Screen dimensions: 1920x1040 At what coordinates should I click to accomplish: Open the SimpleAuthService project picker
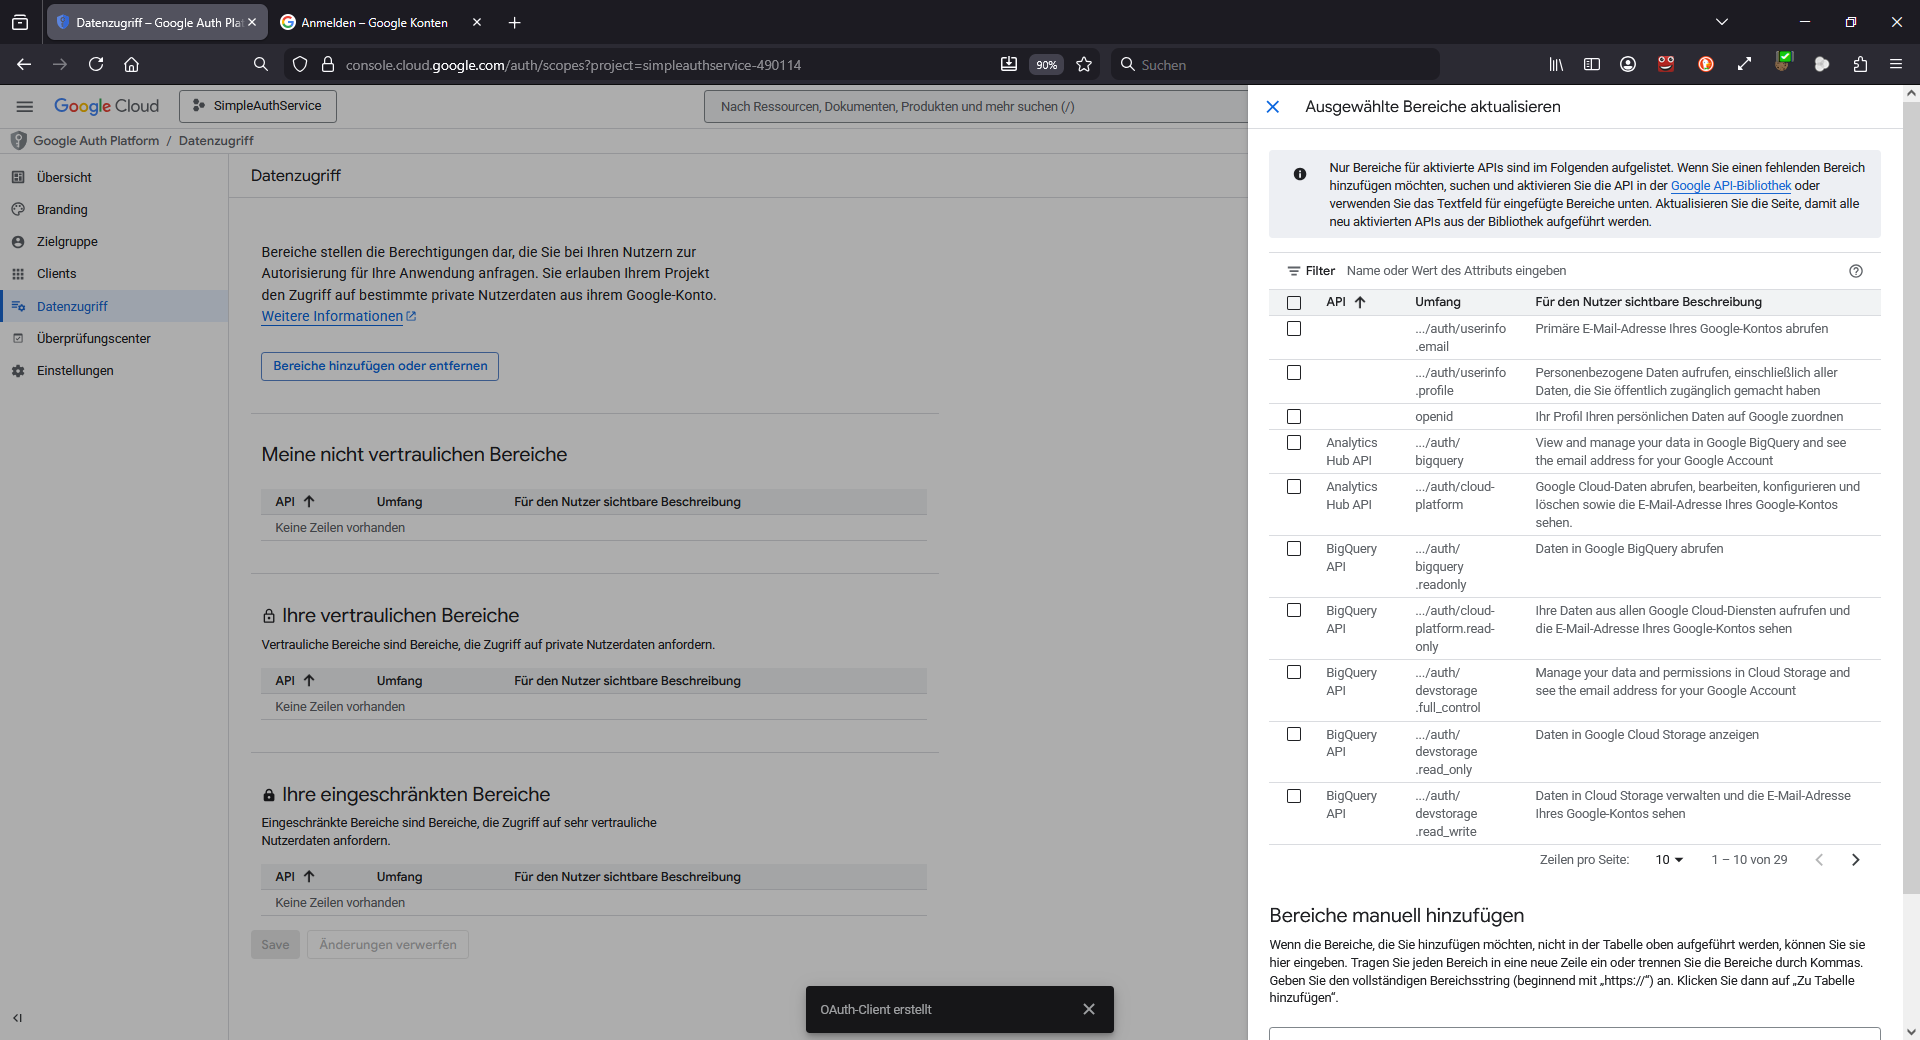[258, 106]
